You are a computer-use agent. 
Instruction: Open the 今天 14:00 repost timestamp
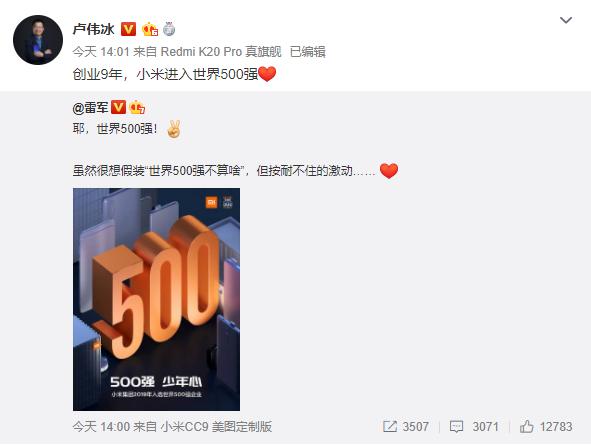click(101, 427)
